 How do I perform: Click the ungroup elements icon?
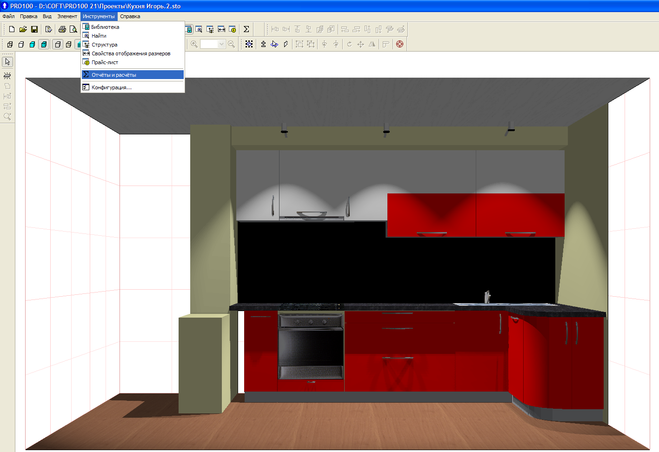311,44
